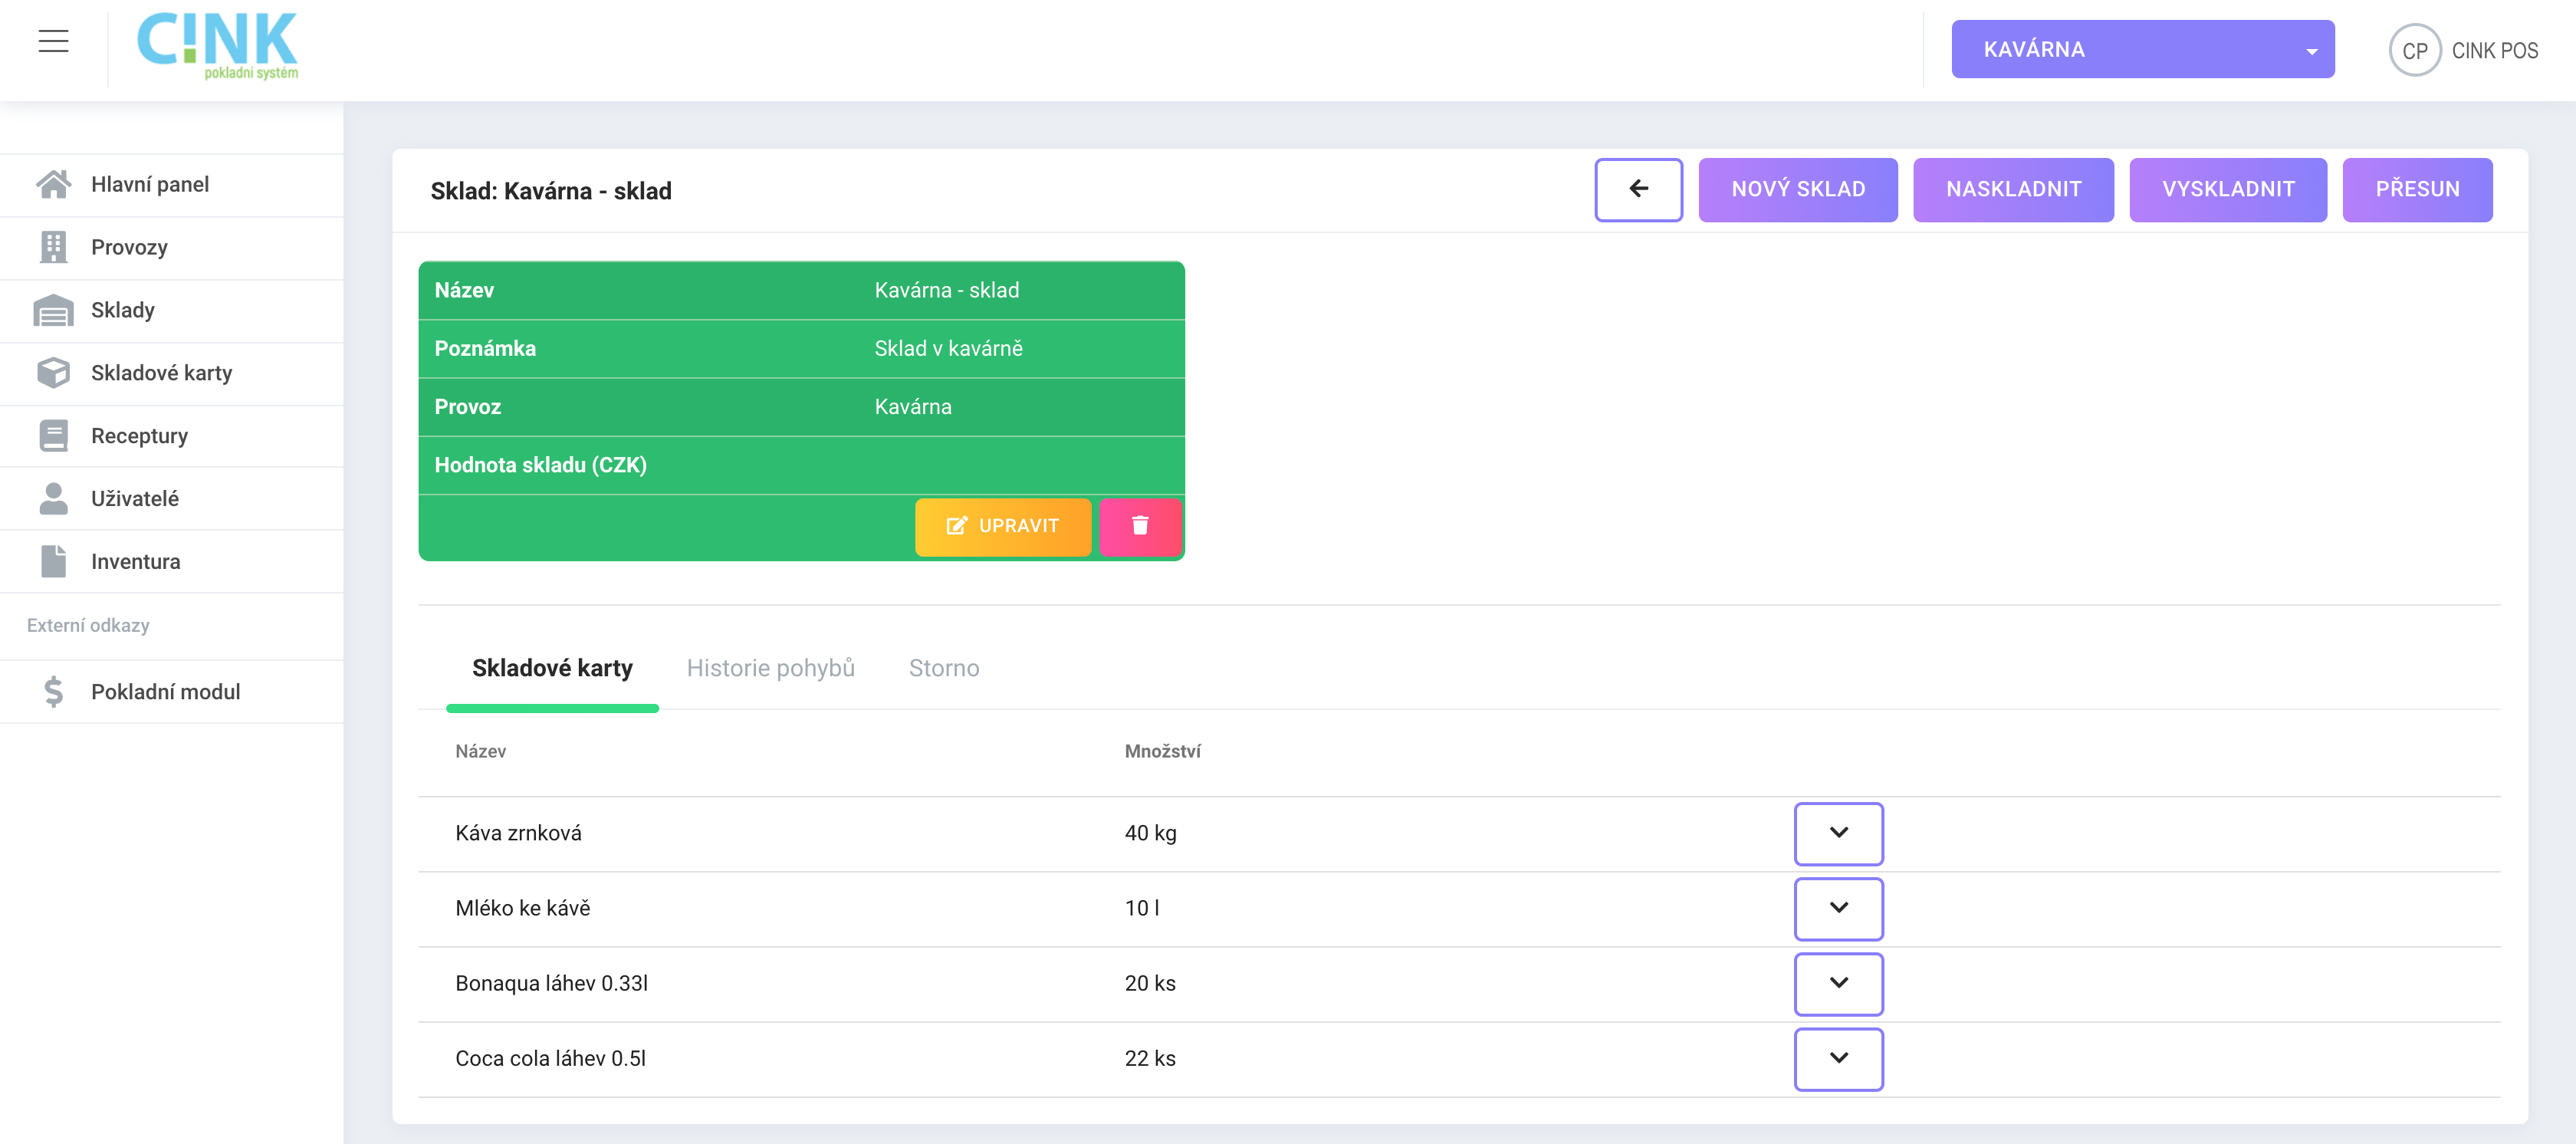This screenshot has height=1144, width=2576.
Task: Click the Upravit button
Action: coord(1002,526)
